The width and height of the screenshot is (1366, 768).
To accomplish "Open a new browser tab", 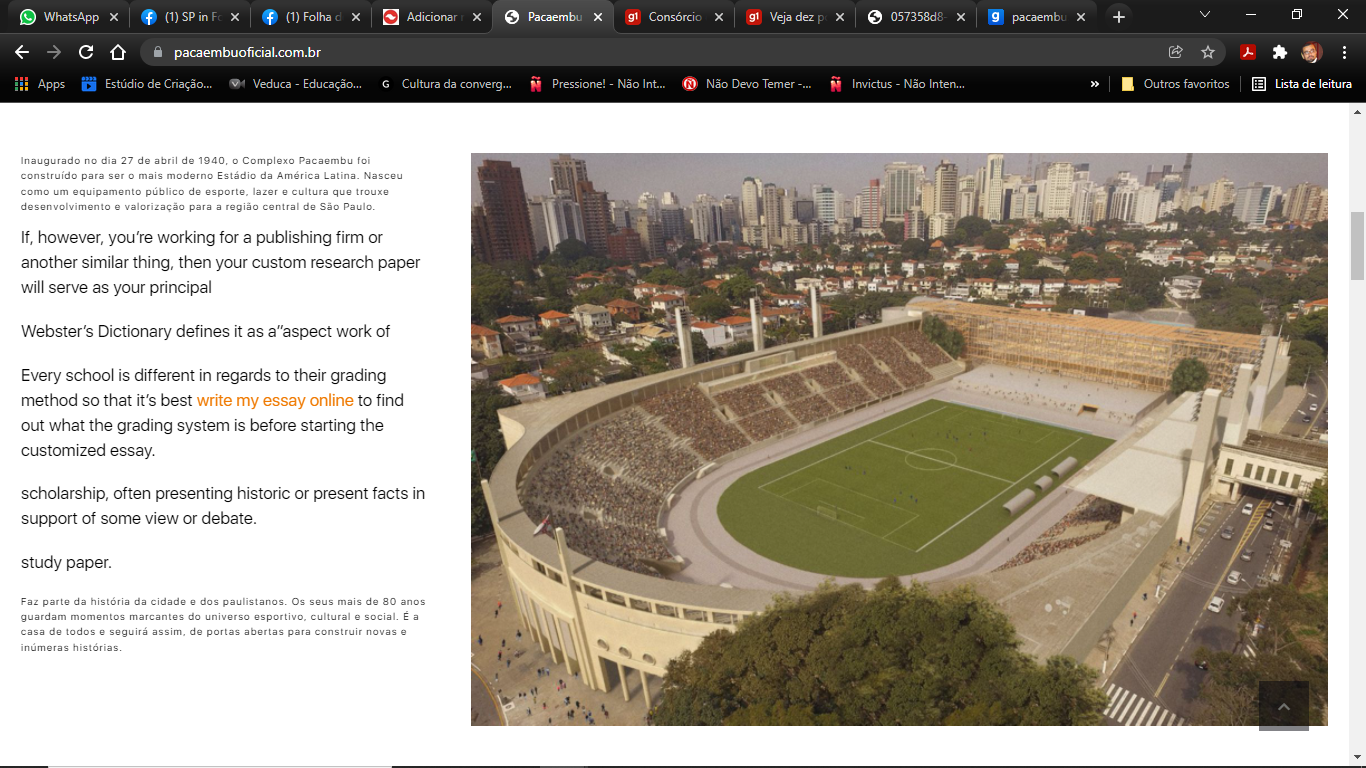I will (1118, 17).
